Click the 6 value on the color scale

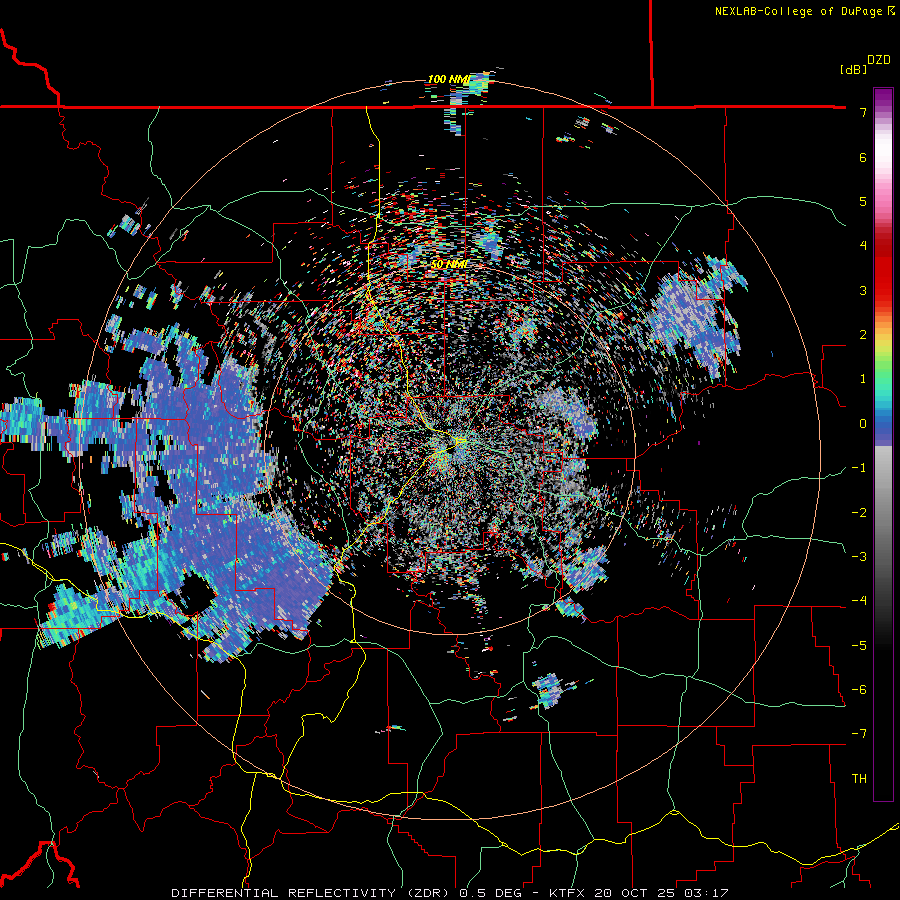[863, 157]
